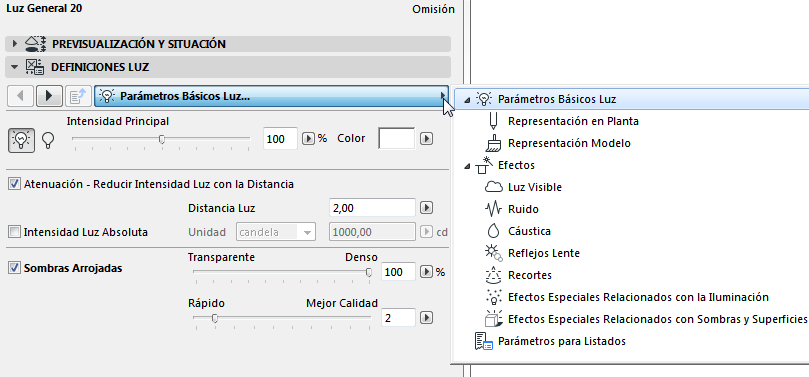This screenshot has width=809, height=377.
Task: Open Parámetros para Listados page
Action: tap(562, 341)
